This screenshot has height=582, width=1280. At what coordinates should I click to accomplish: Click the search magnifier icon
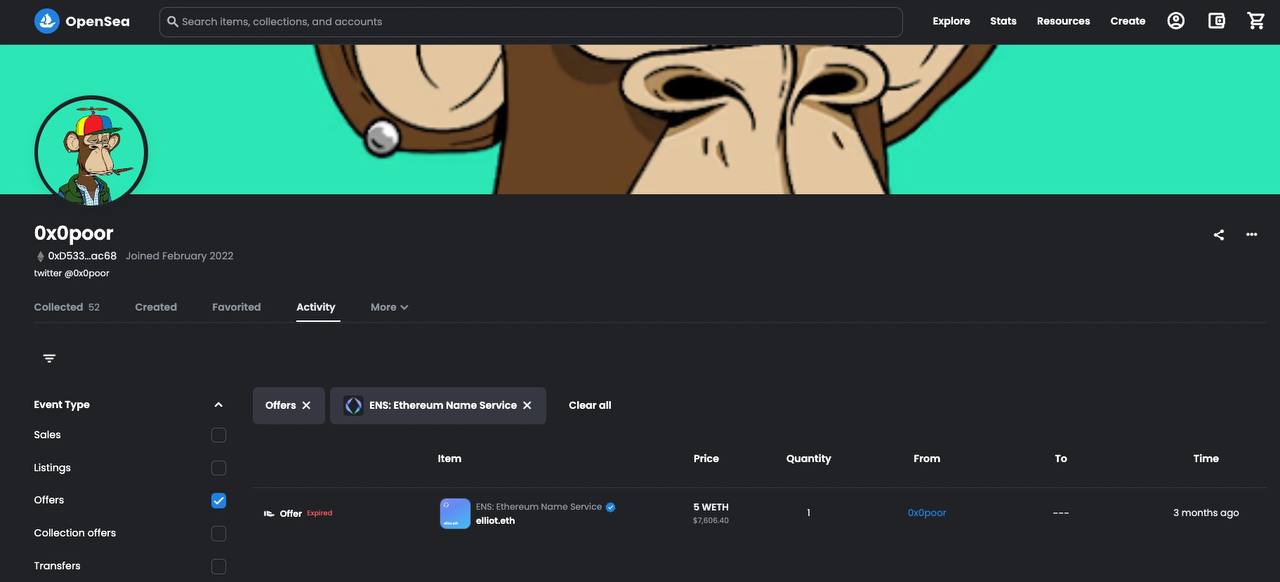tap(173, 21)
